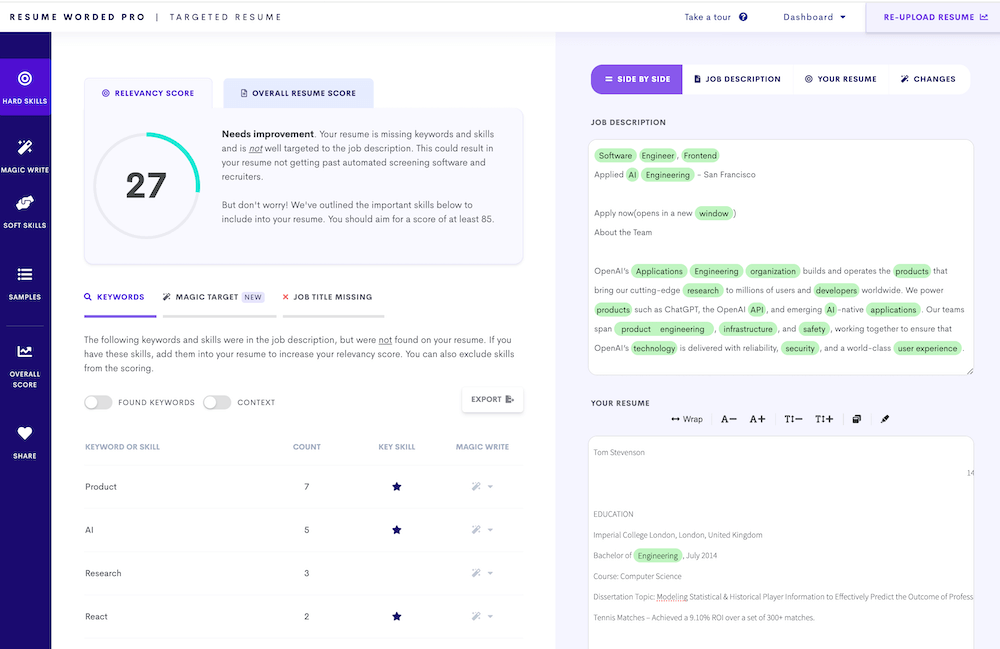Open Samples from the sidebar
Screen dimensions: 1000x649
click(25, 281)
